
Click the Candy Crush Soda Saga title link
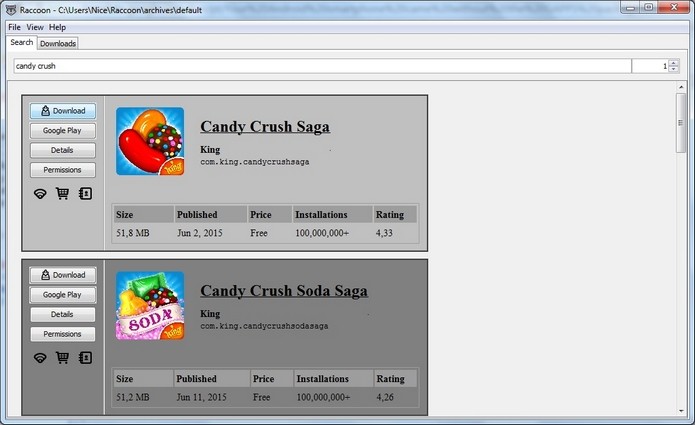(x=284, y=291)
